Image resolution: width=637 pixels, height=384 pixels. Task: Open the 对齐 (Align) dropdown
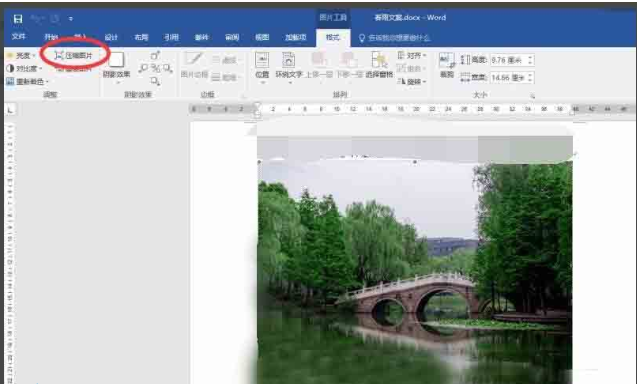pos(412,55)
